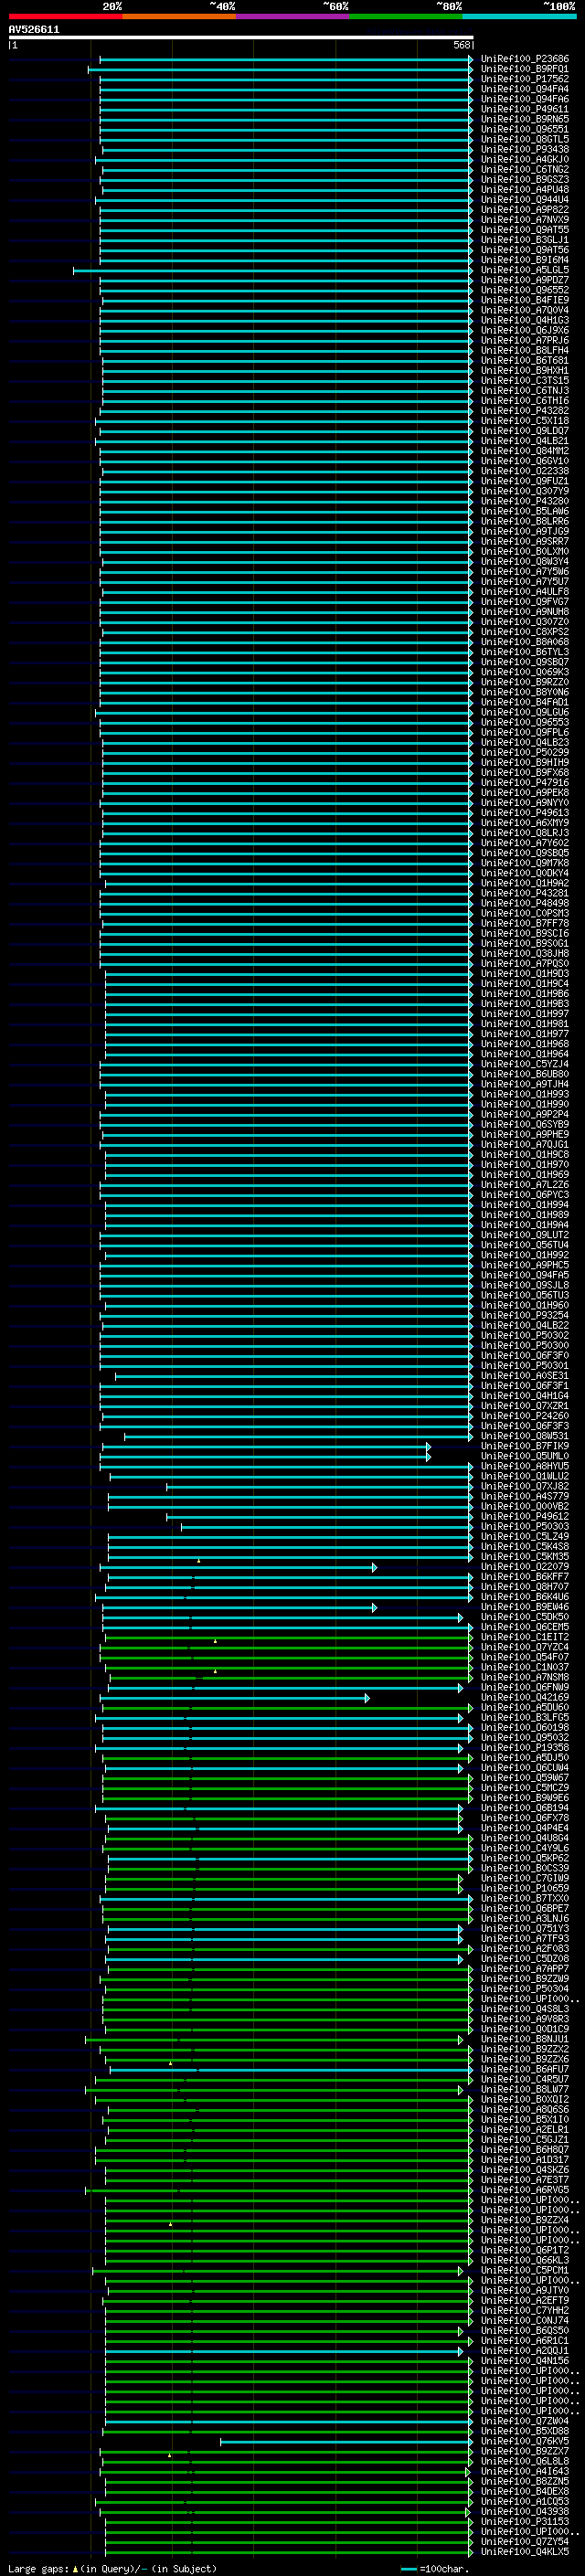The height and width of the screenshot is (2576, 585).
Task: Select hit label UniRef100_A9P822
Action: click(x=525, y=210)
